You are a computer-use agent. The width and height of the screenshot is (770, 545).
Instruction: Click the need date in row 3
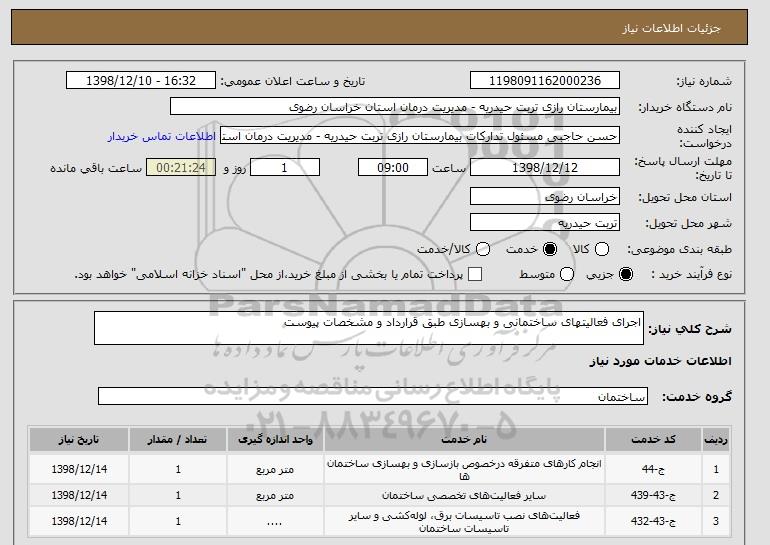(x=79, y=521)
